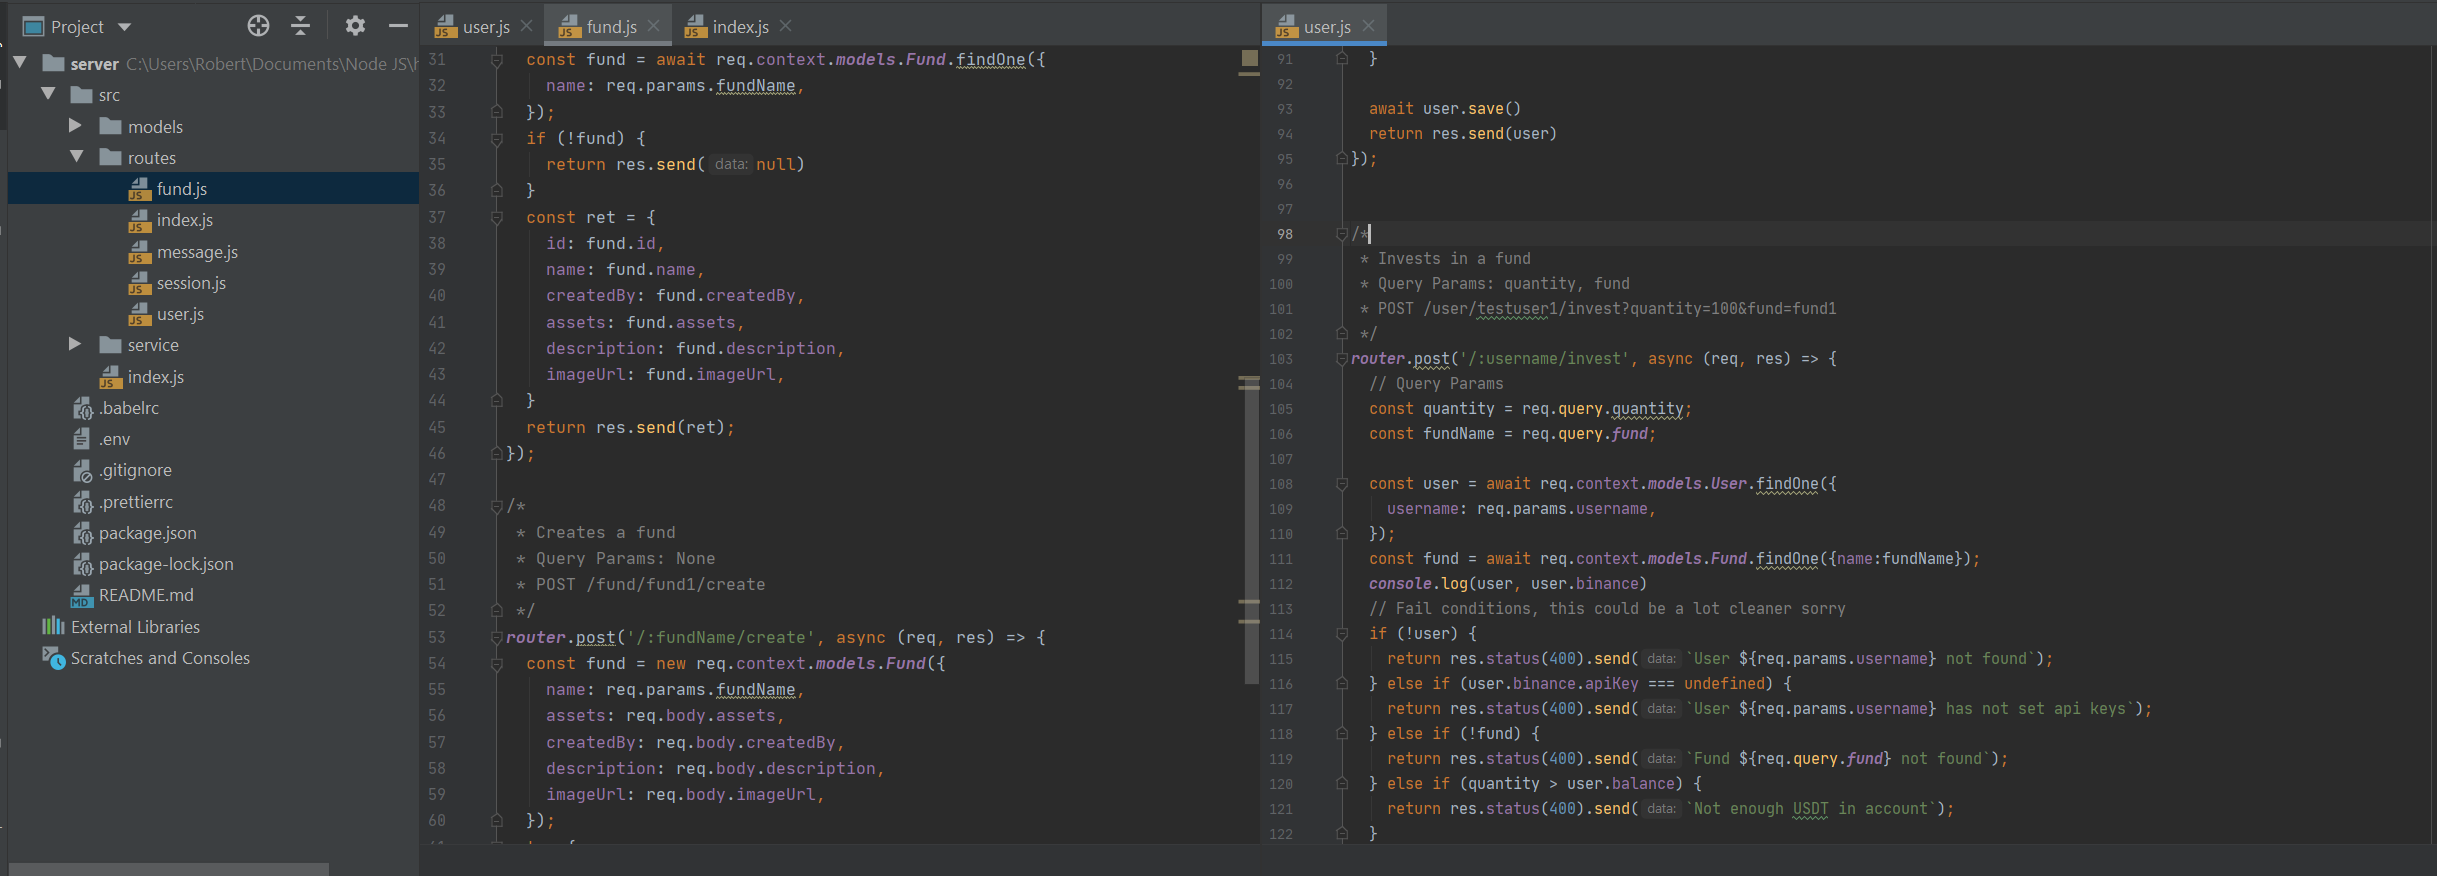Collapse the src folder
2437x876 pixels.
(48, 94)
